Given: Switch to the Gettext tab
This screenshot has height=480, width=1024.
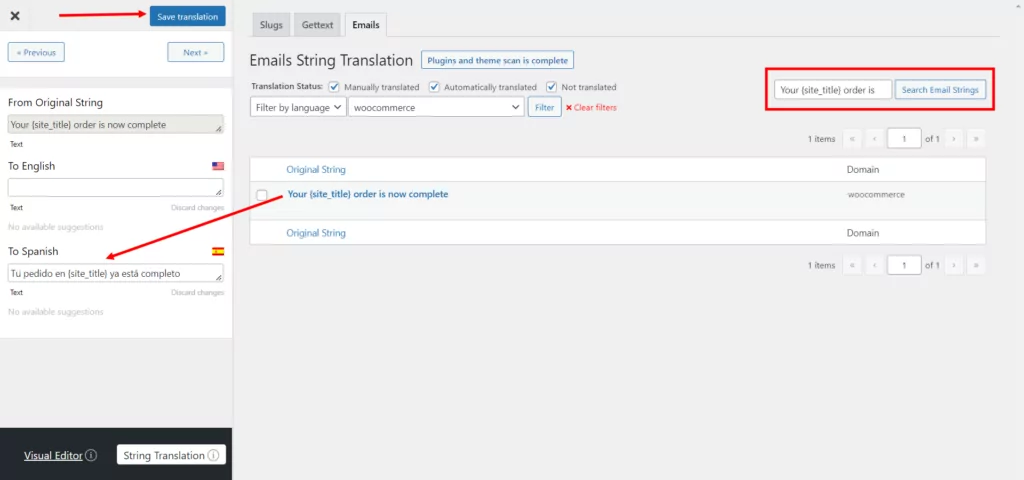Looking at the screenshot, I should coord(317,25).
